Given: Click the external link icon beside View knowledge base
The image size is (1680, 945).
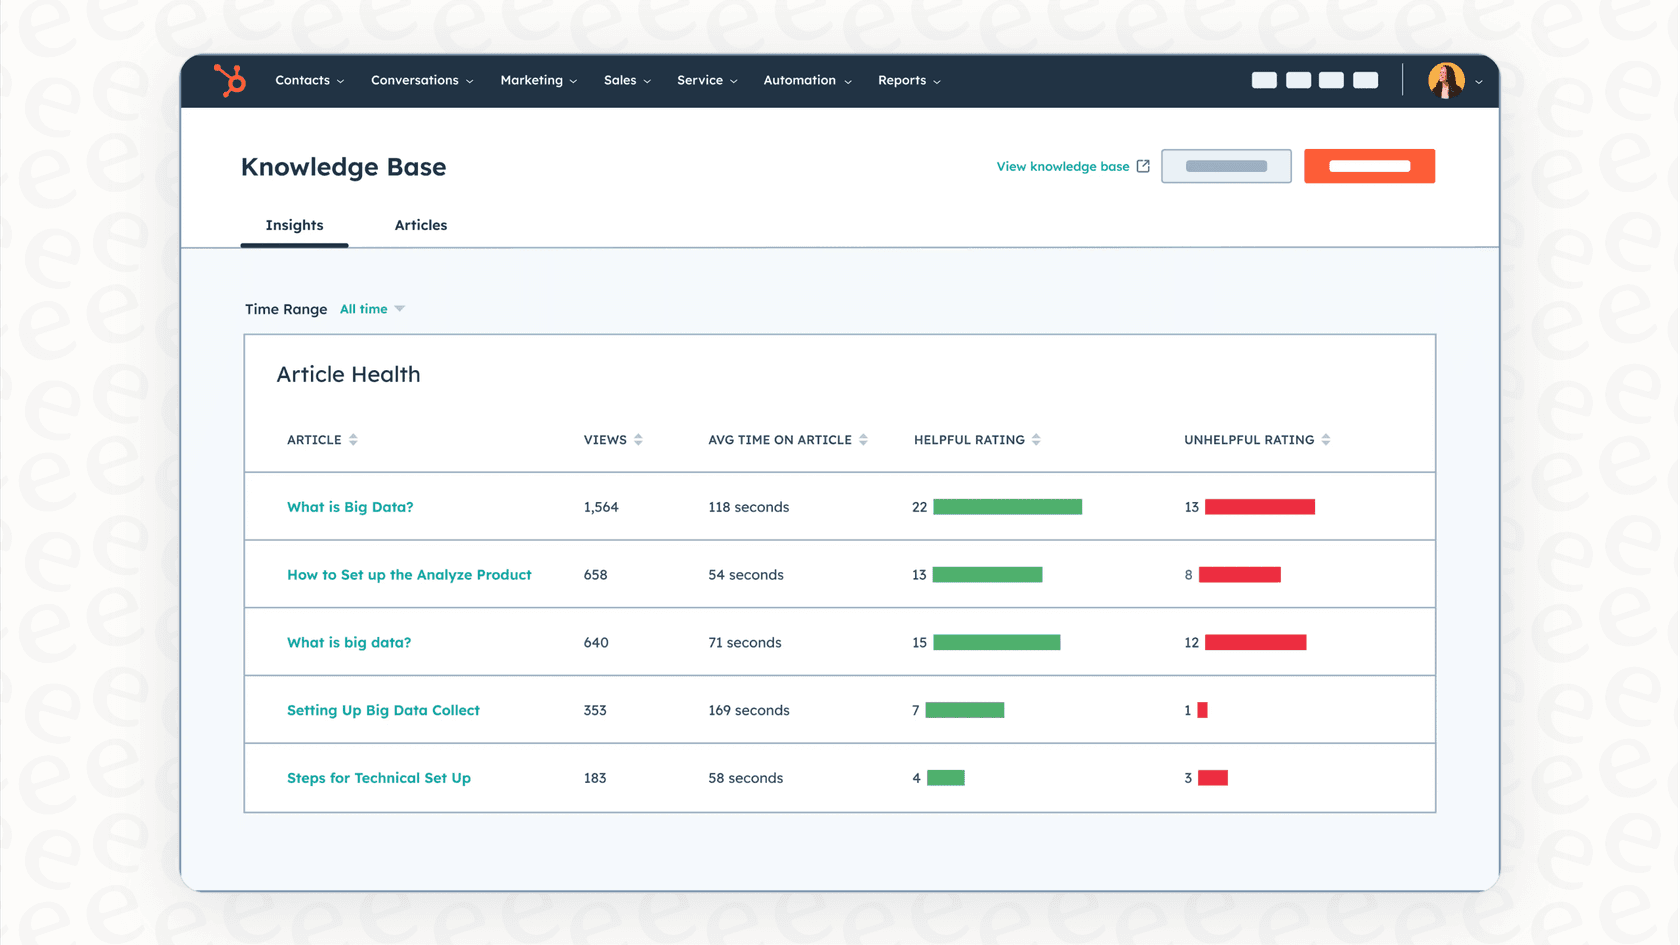Looking at the screenshot, I should [x=1144, y=166].
